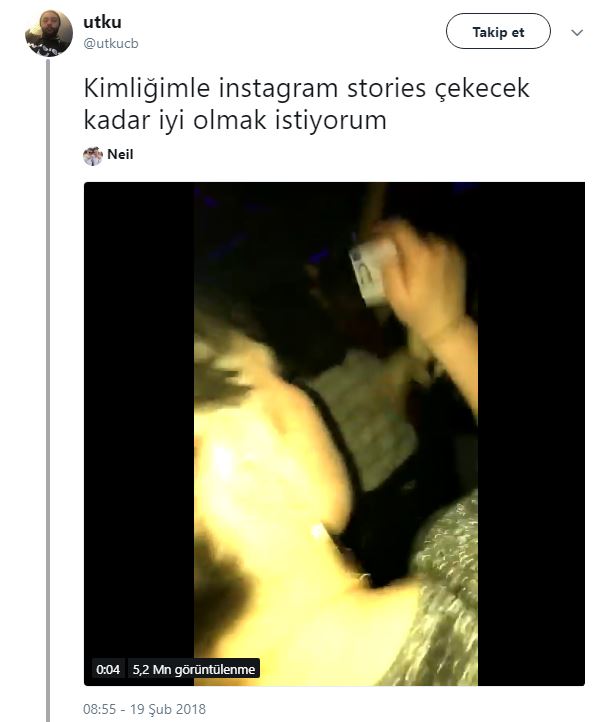Screen dimensions: 611x722
Task: Open the @utkucb handle link
Action: 111,43
